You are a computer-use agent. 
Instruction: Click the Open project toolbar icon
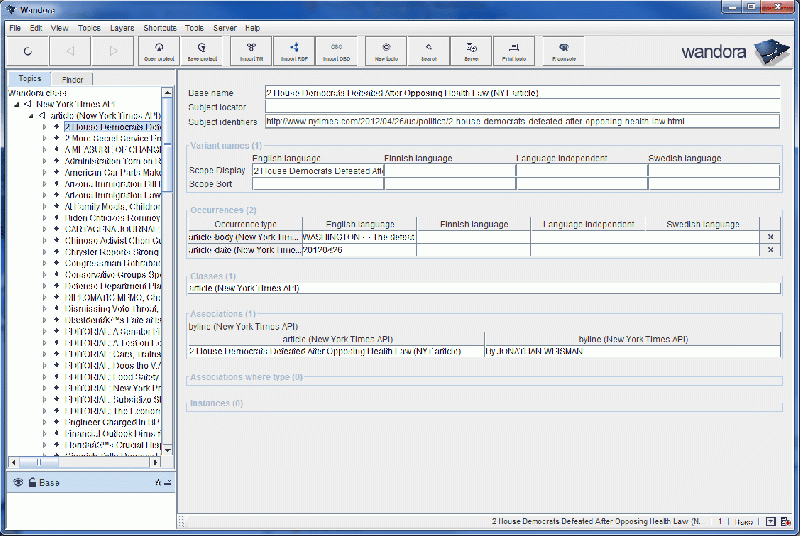pos(160,50)
